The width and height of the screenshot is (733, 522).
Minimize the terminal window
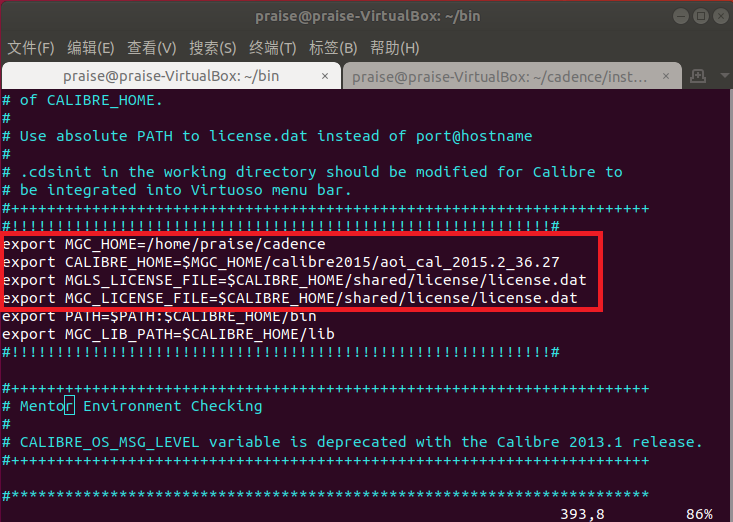(681, 16)
